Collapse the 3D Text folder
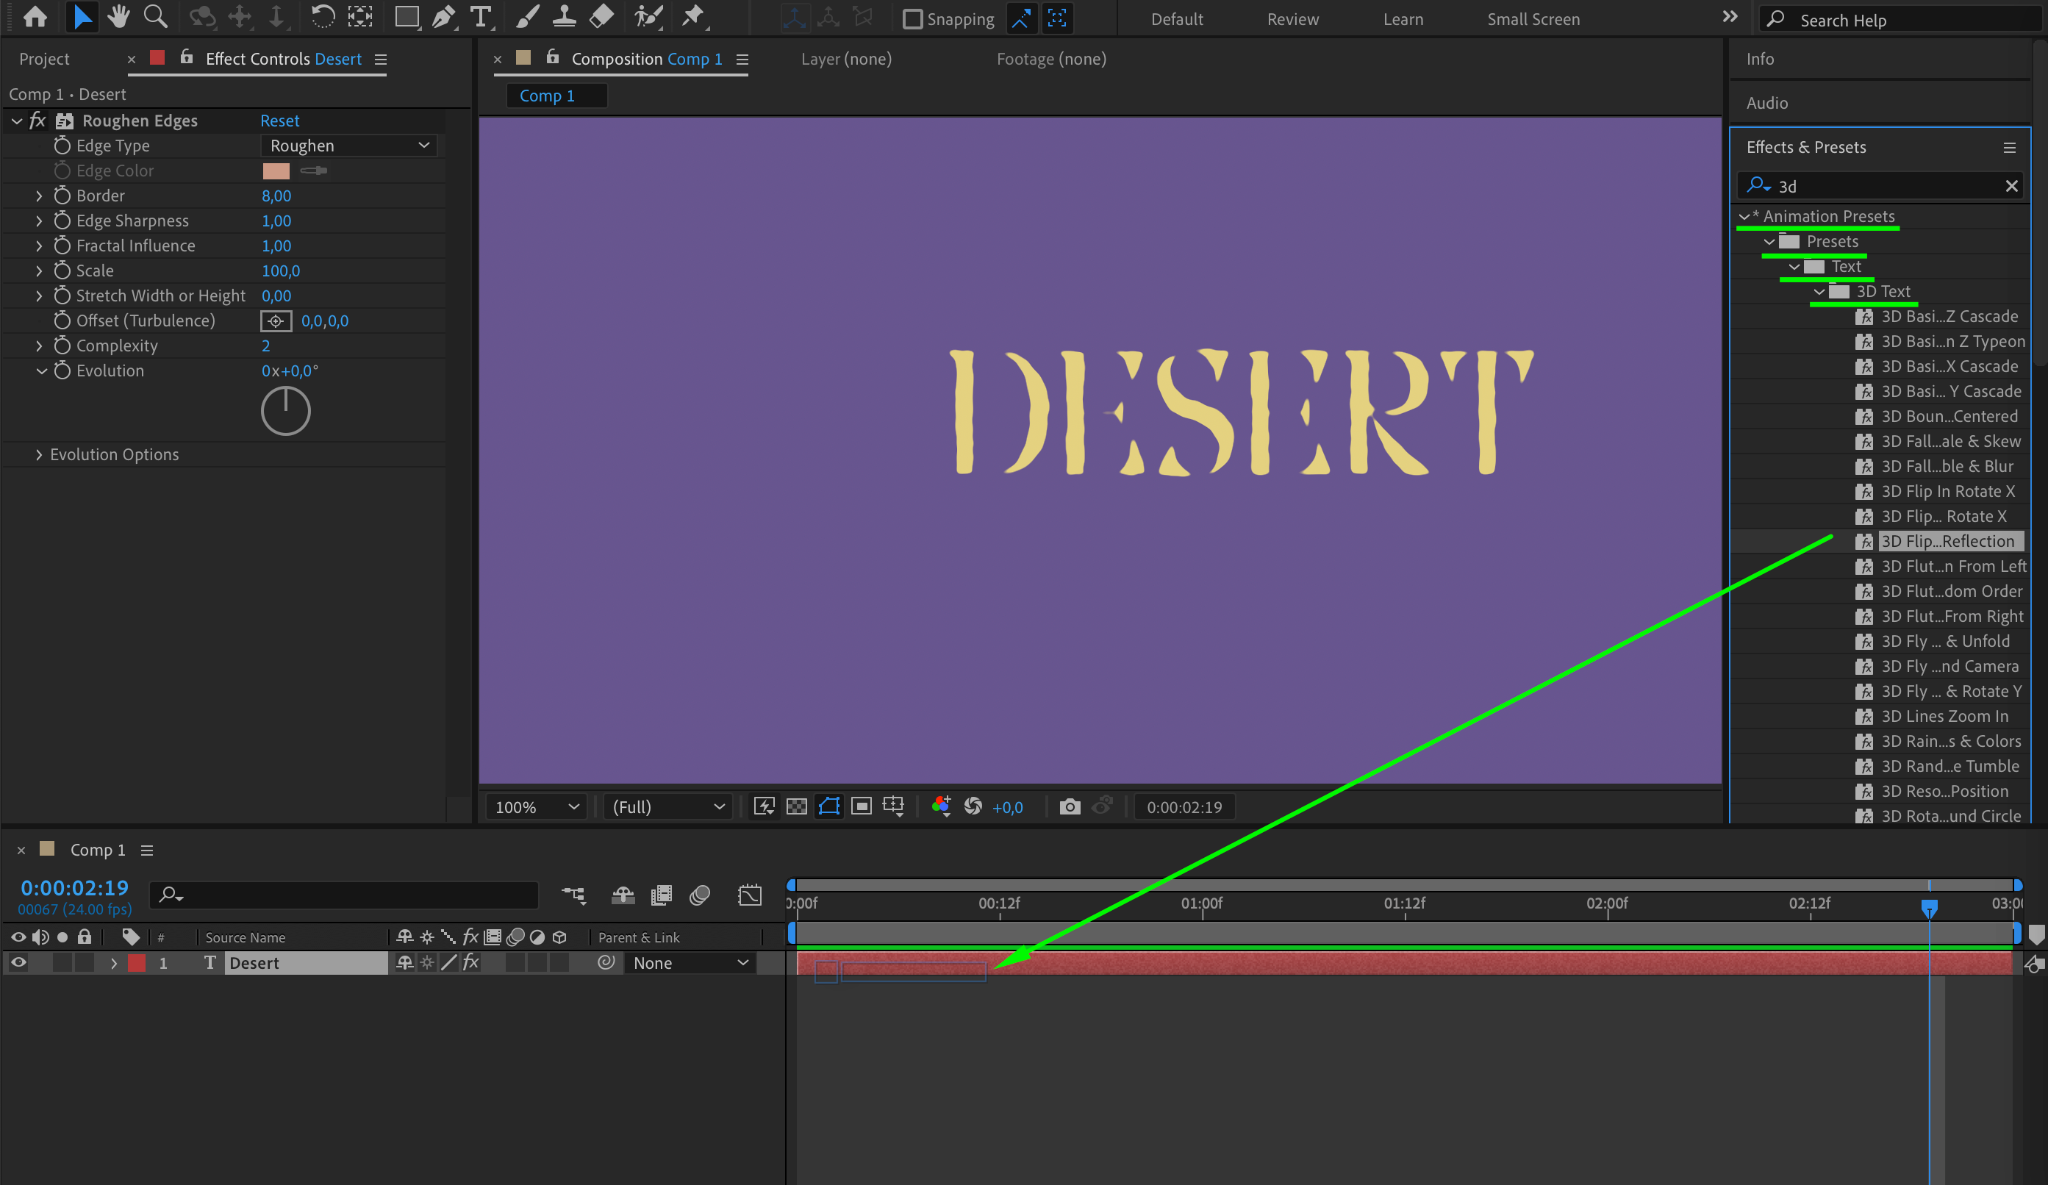The height and width of the screenshot is (1185, 2048). [1819, 292]
